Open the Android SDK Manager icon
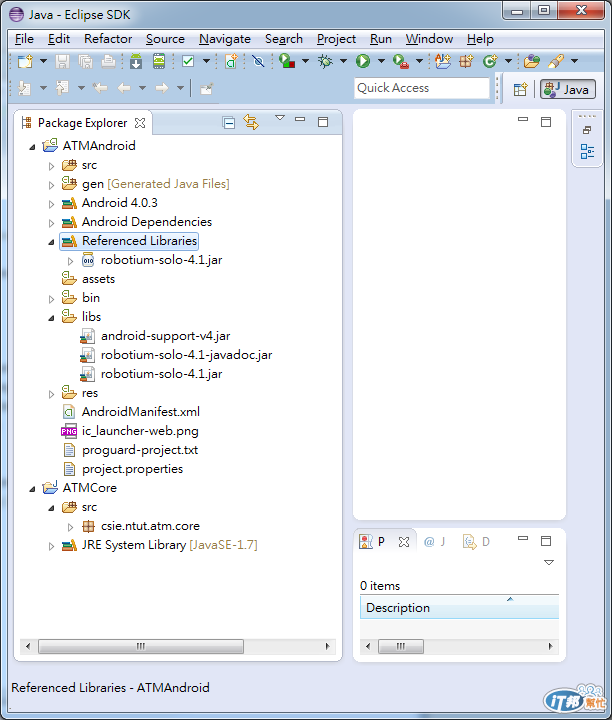The height and width of the screenshot is (720, 612). [135, 61]
